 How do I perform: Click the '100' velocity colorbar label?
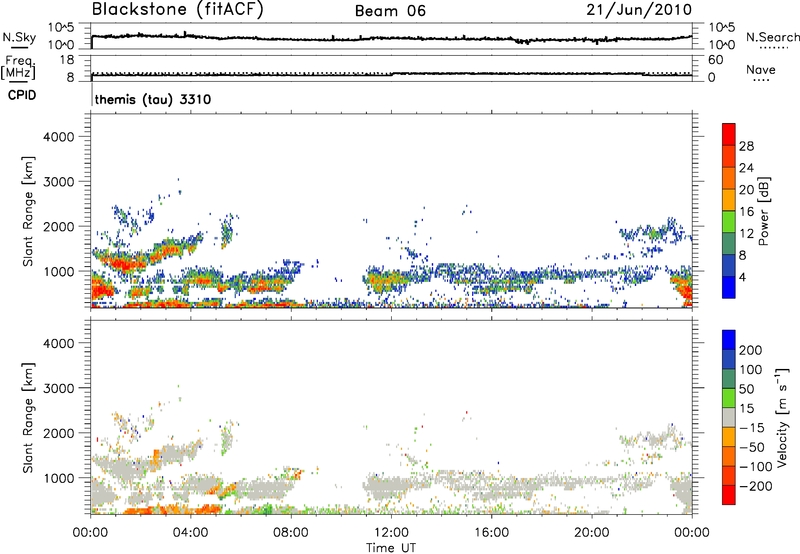[751, 370]
